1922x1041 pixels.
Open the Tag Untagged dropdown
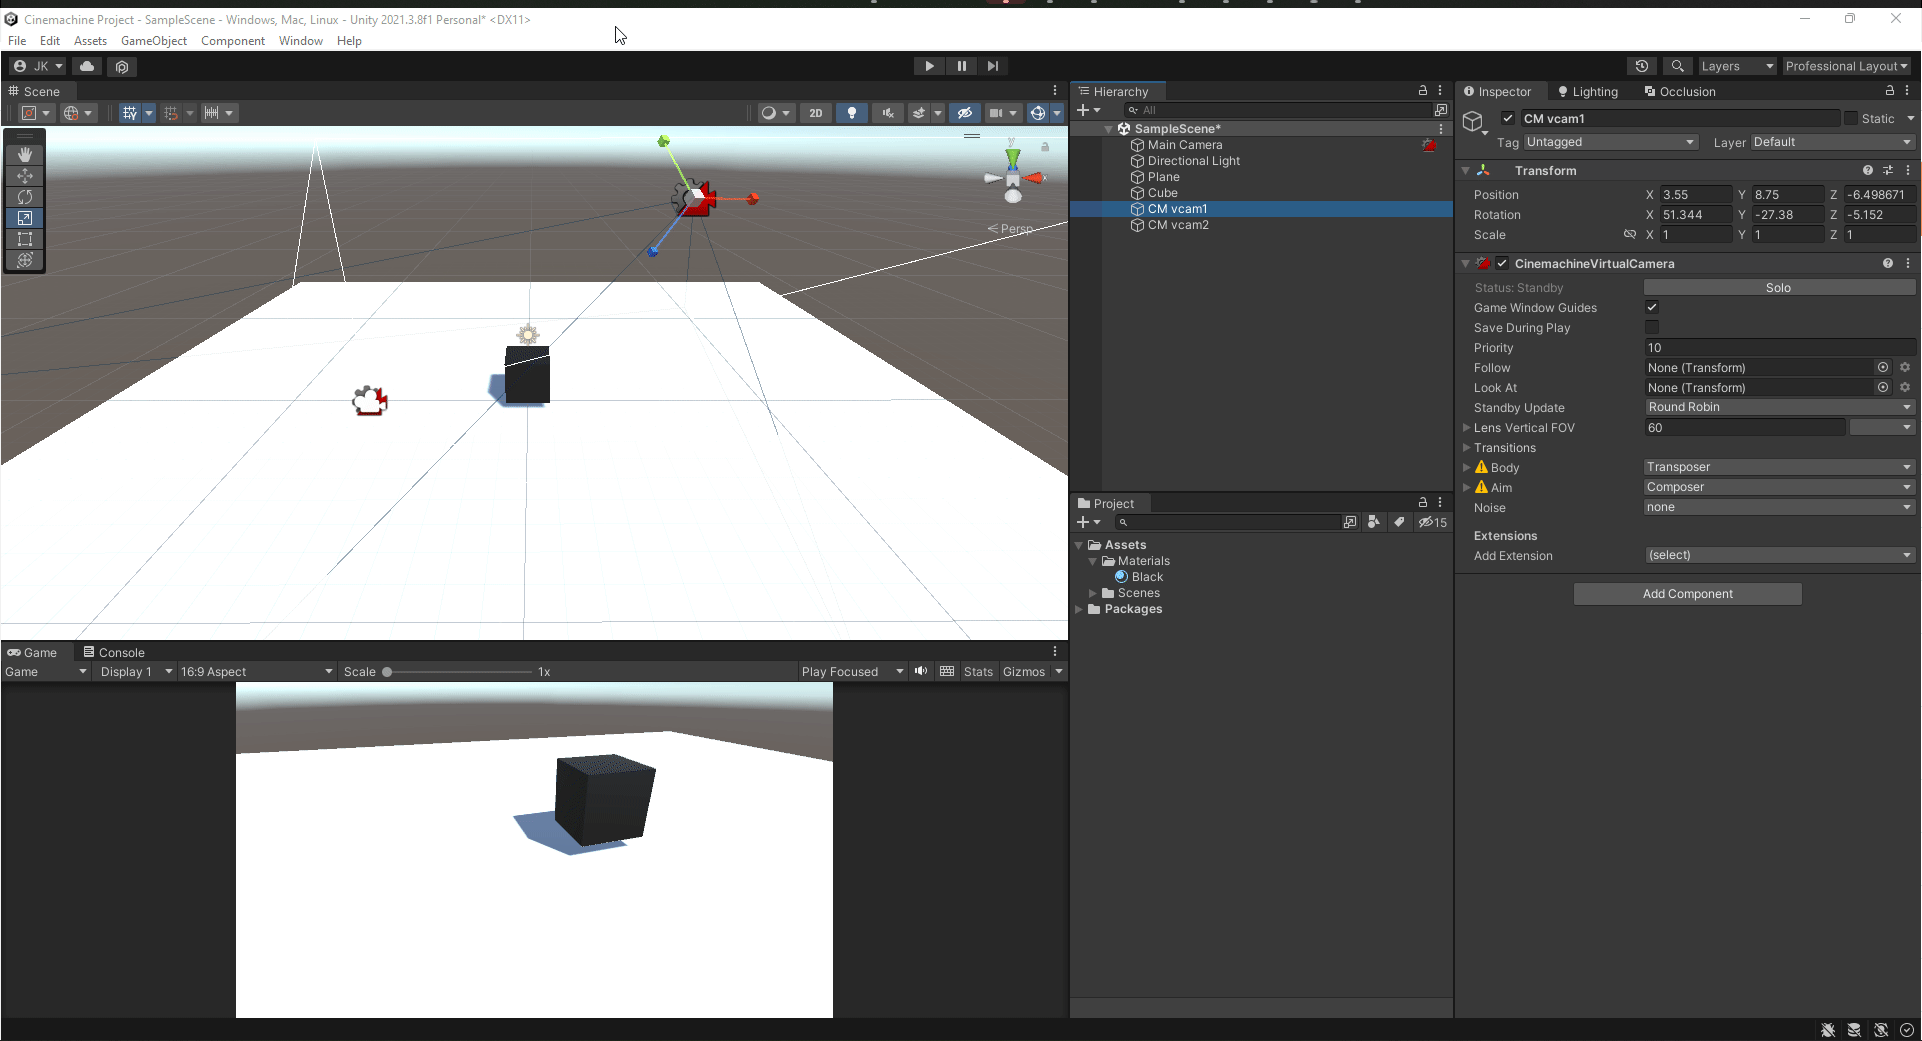(x=1611, y=142)
